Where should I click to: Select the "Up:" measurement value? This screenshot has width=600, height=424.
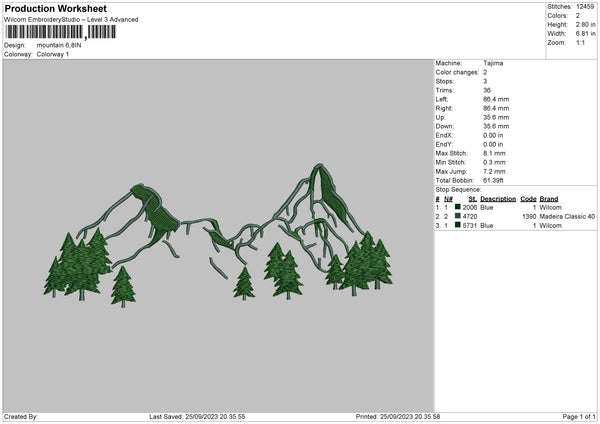tap(496, 117)
